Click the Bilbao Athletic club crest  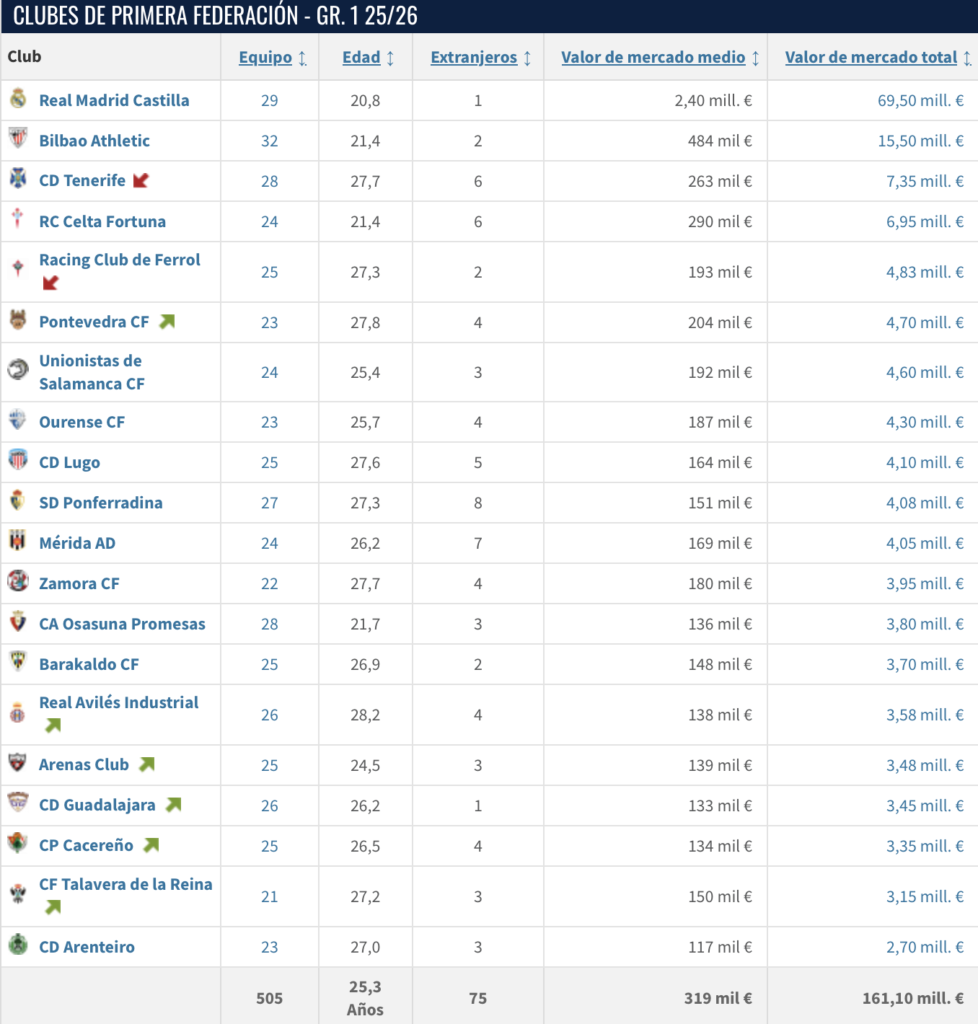coord(18,139)
